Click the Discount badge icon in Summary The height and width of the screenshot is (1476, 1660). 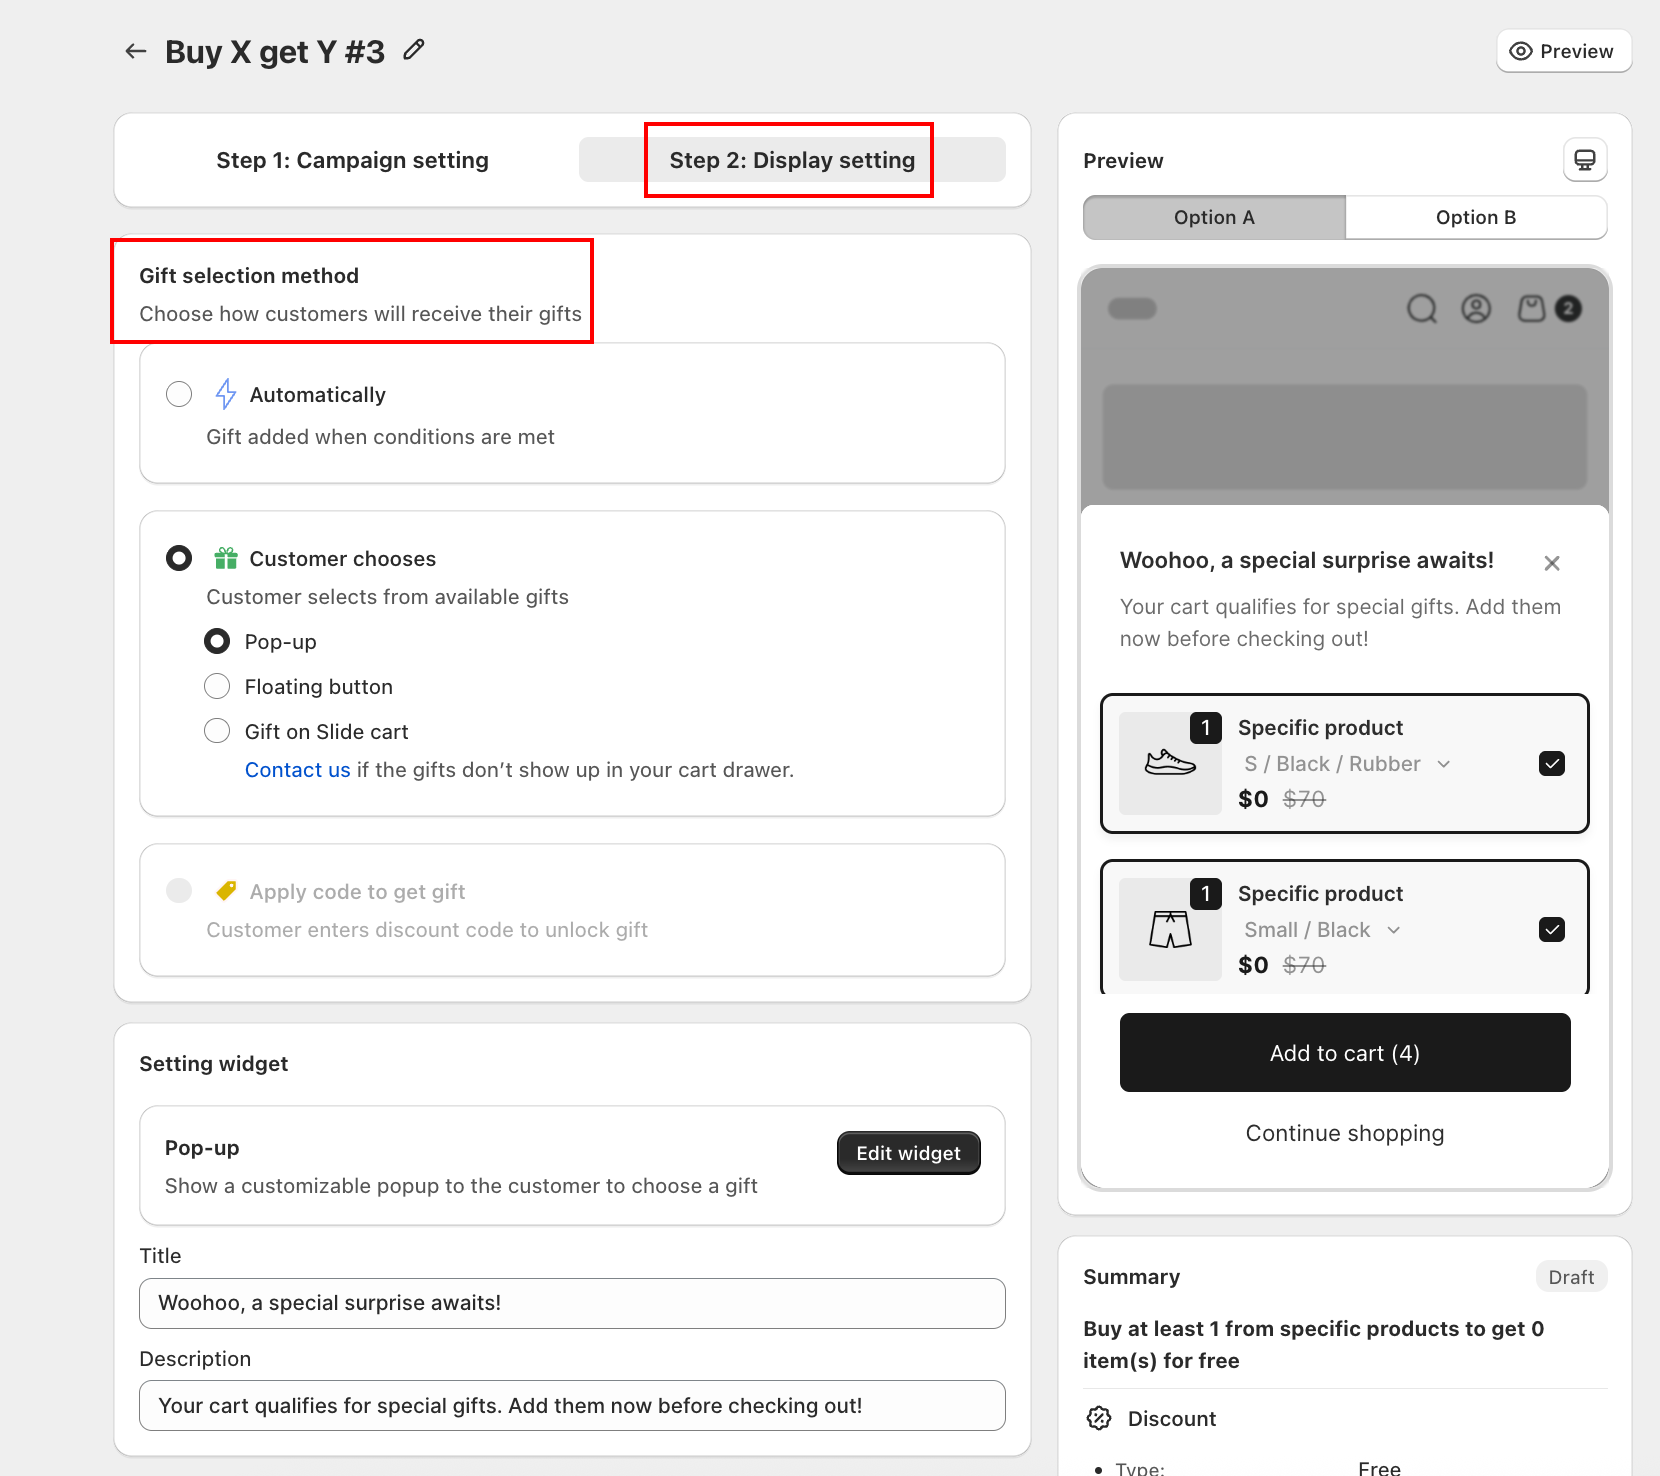click(x=1099, y=1418)
